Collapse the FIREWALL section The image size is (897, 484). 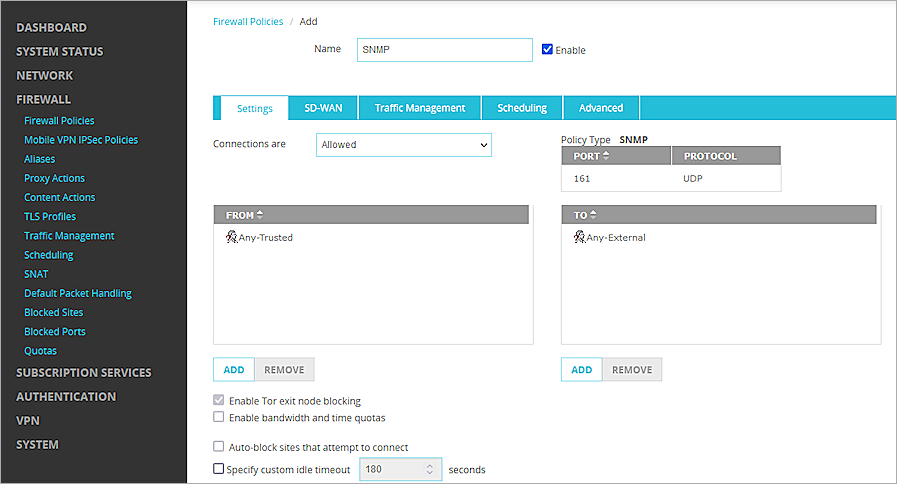pos(43,100)
